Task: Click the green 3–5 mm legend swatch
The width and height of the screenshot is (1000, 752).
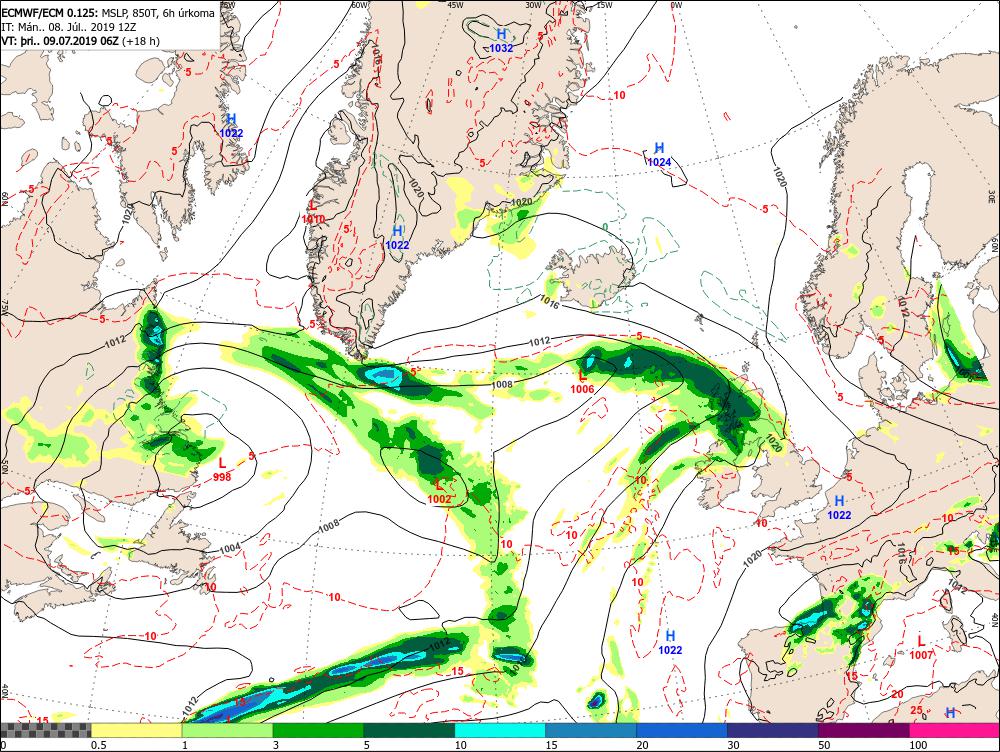Action: tap(318, 730)
